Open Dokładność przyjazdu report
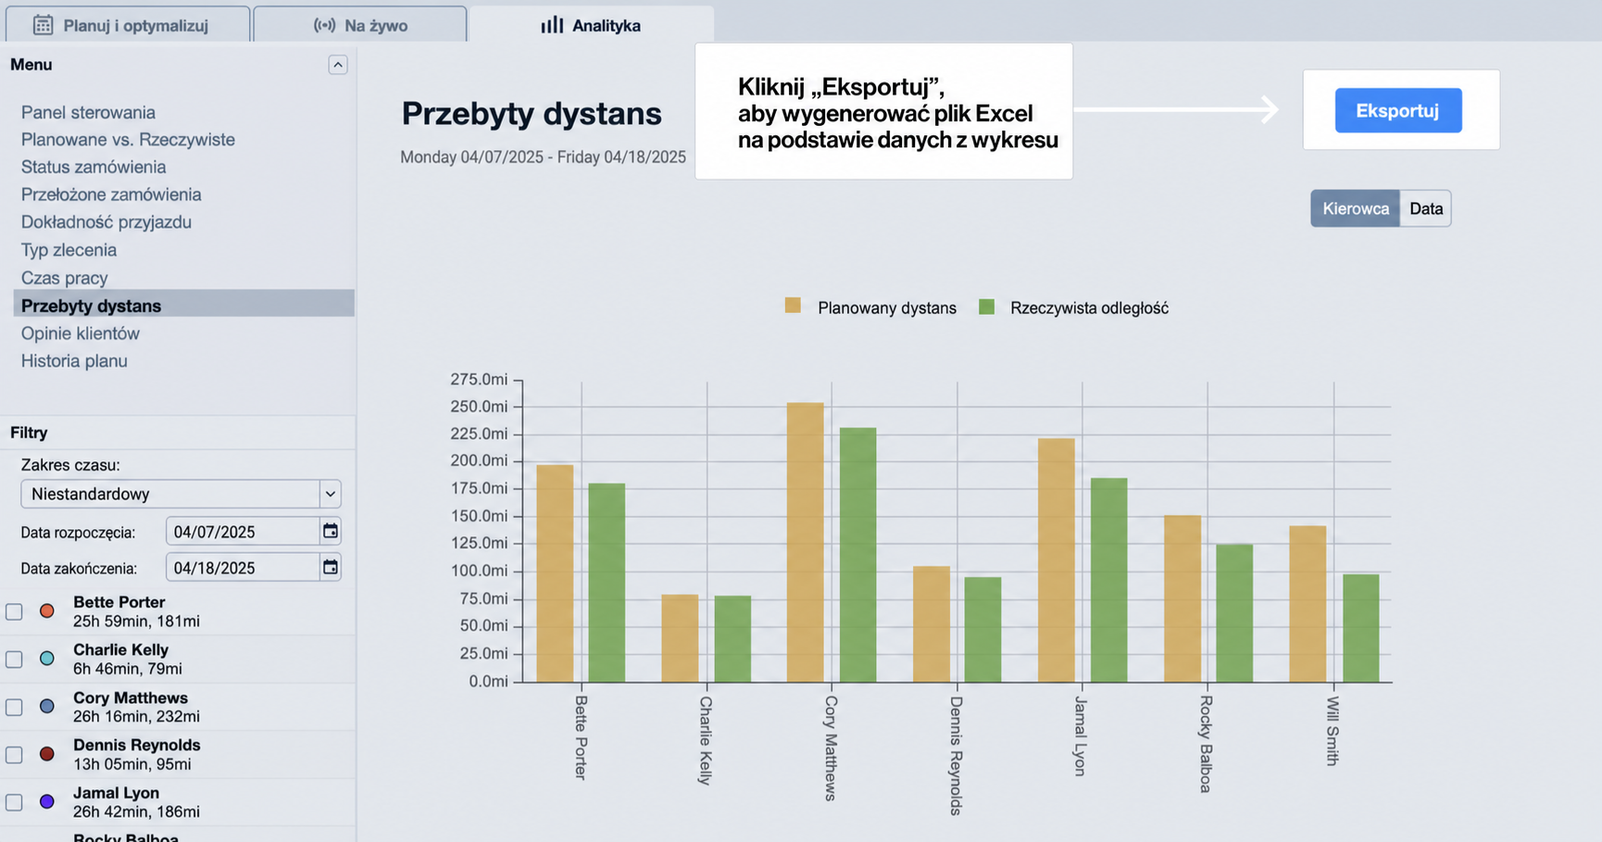 (x=106, y=222)
